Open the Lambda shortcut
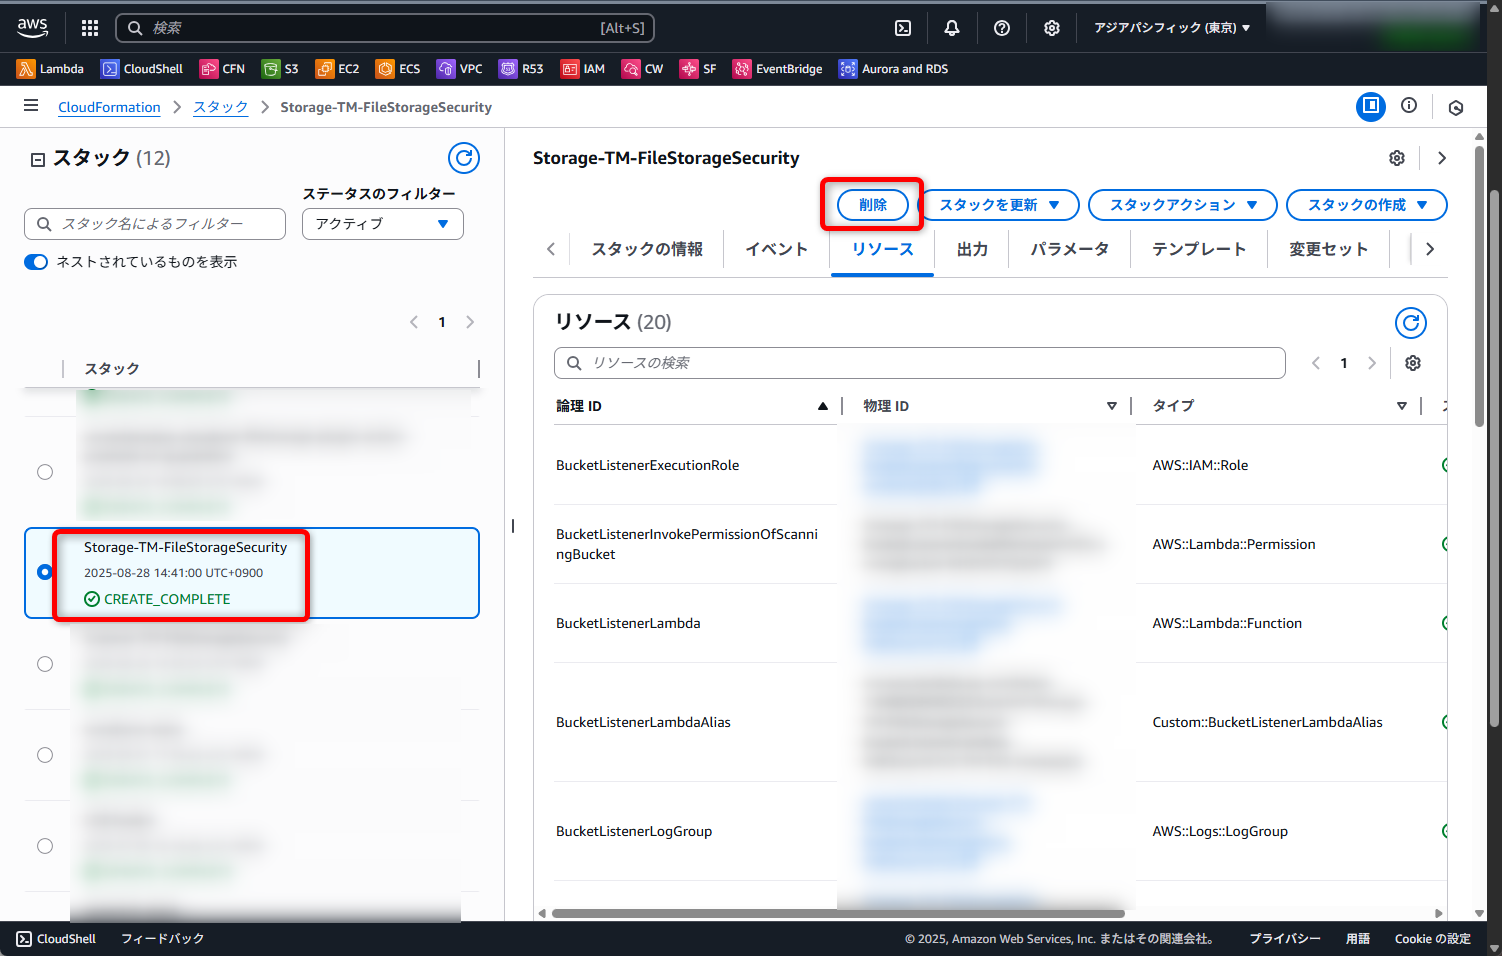 pos(50,69)
